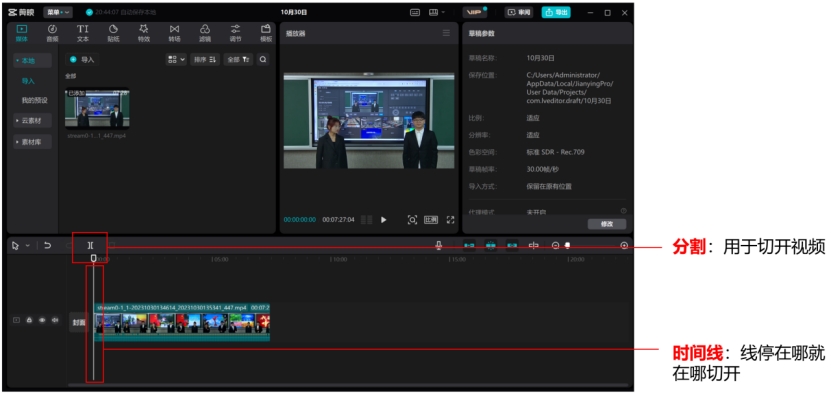Click the audio level meter icon in player
This screenshot has width=831, height=395.
click(x=366, y=220)
